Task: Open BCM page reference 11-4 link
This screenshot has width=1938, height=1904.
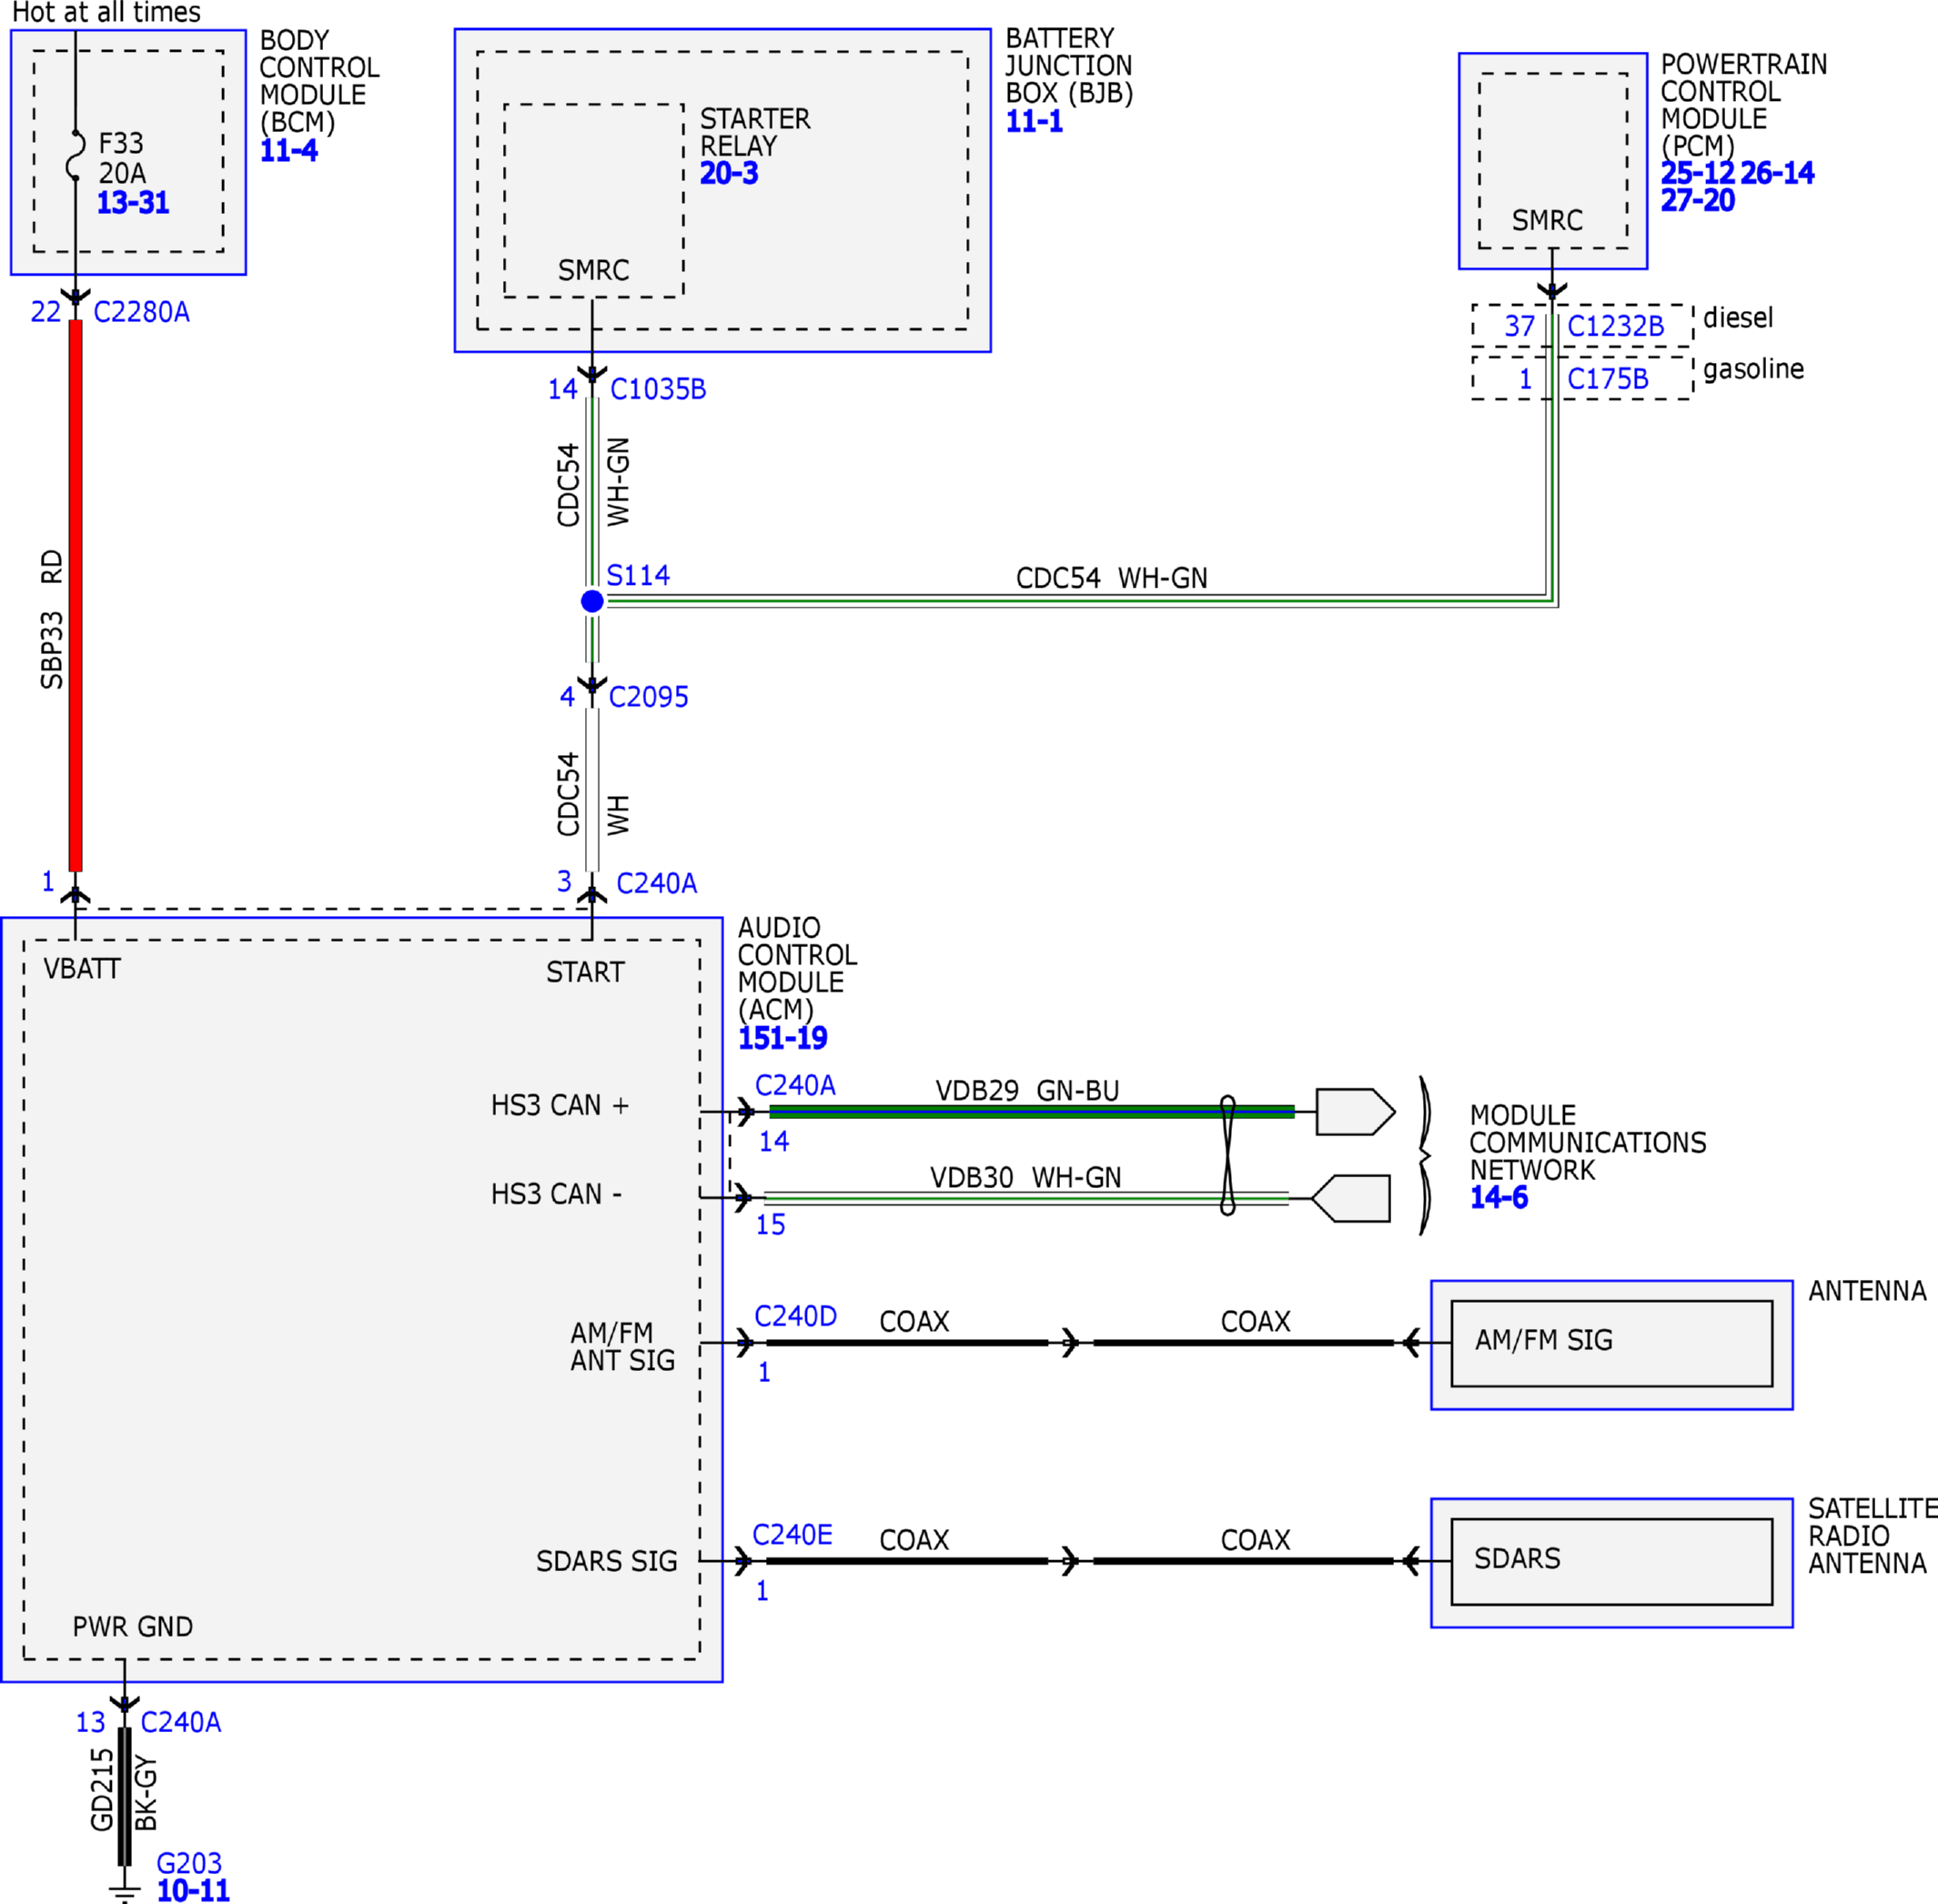Action: coord(288,151)
